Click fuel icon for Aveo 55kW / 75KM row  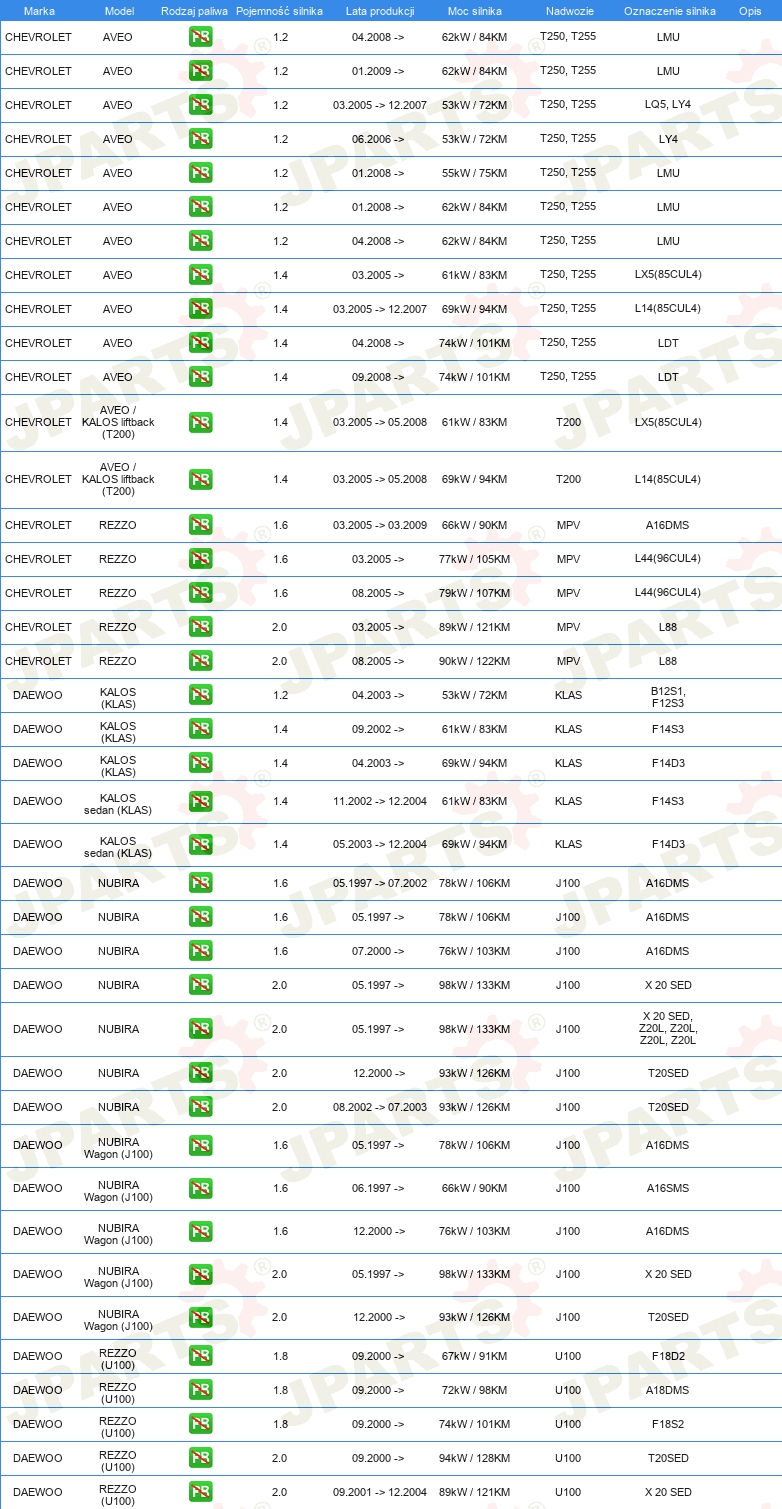tap(200, 173)
